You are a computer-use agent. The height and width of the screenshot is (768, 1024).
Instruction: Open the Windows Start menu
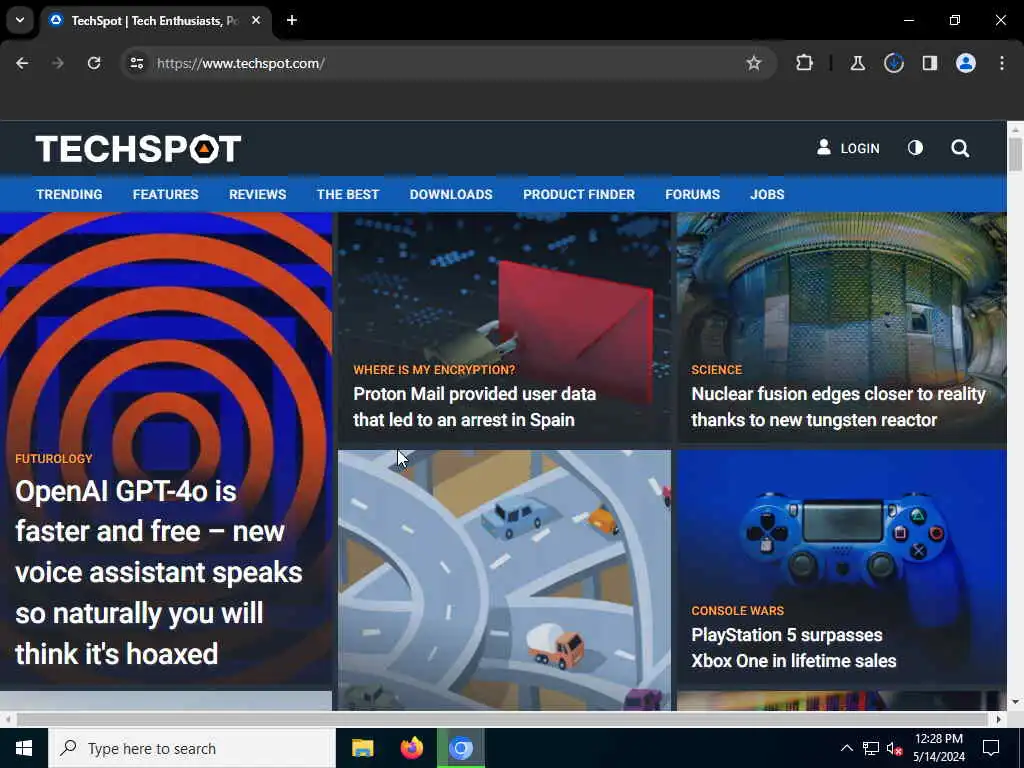pos(24,748)
